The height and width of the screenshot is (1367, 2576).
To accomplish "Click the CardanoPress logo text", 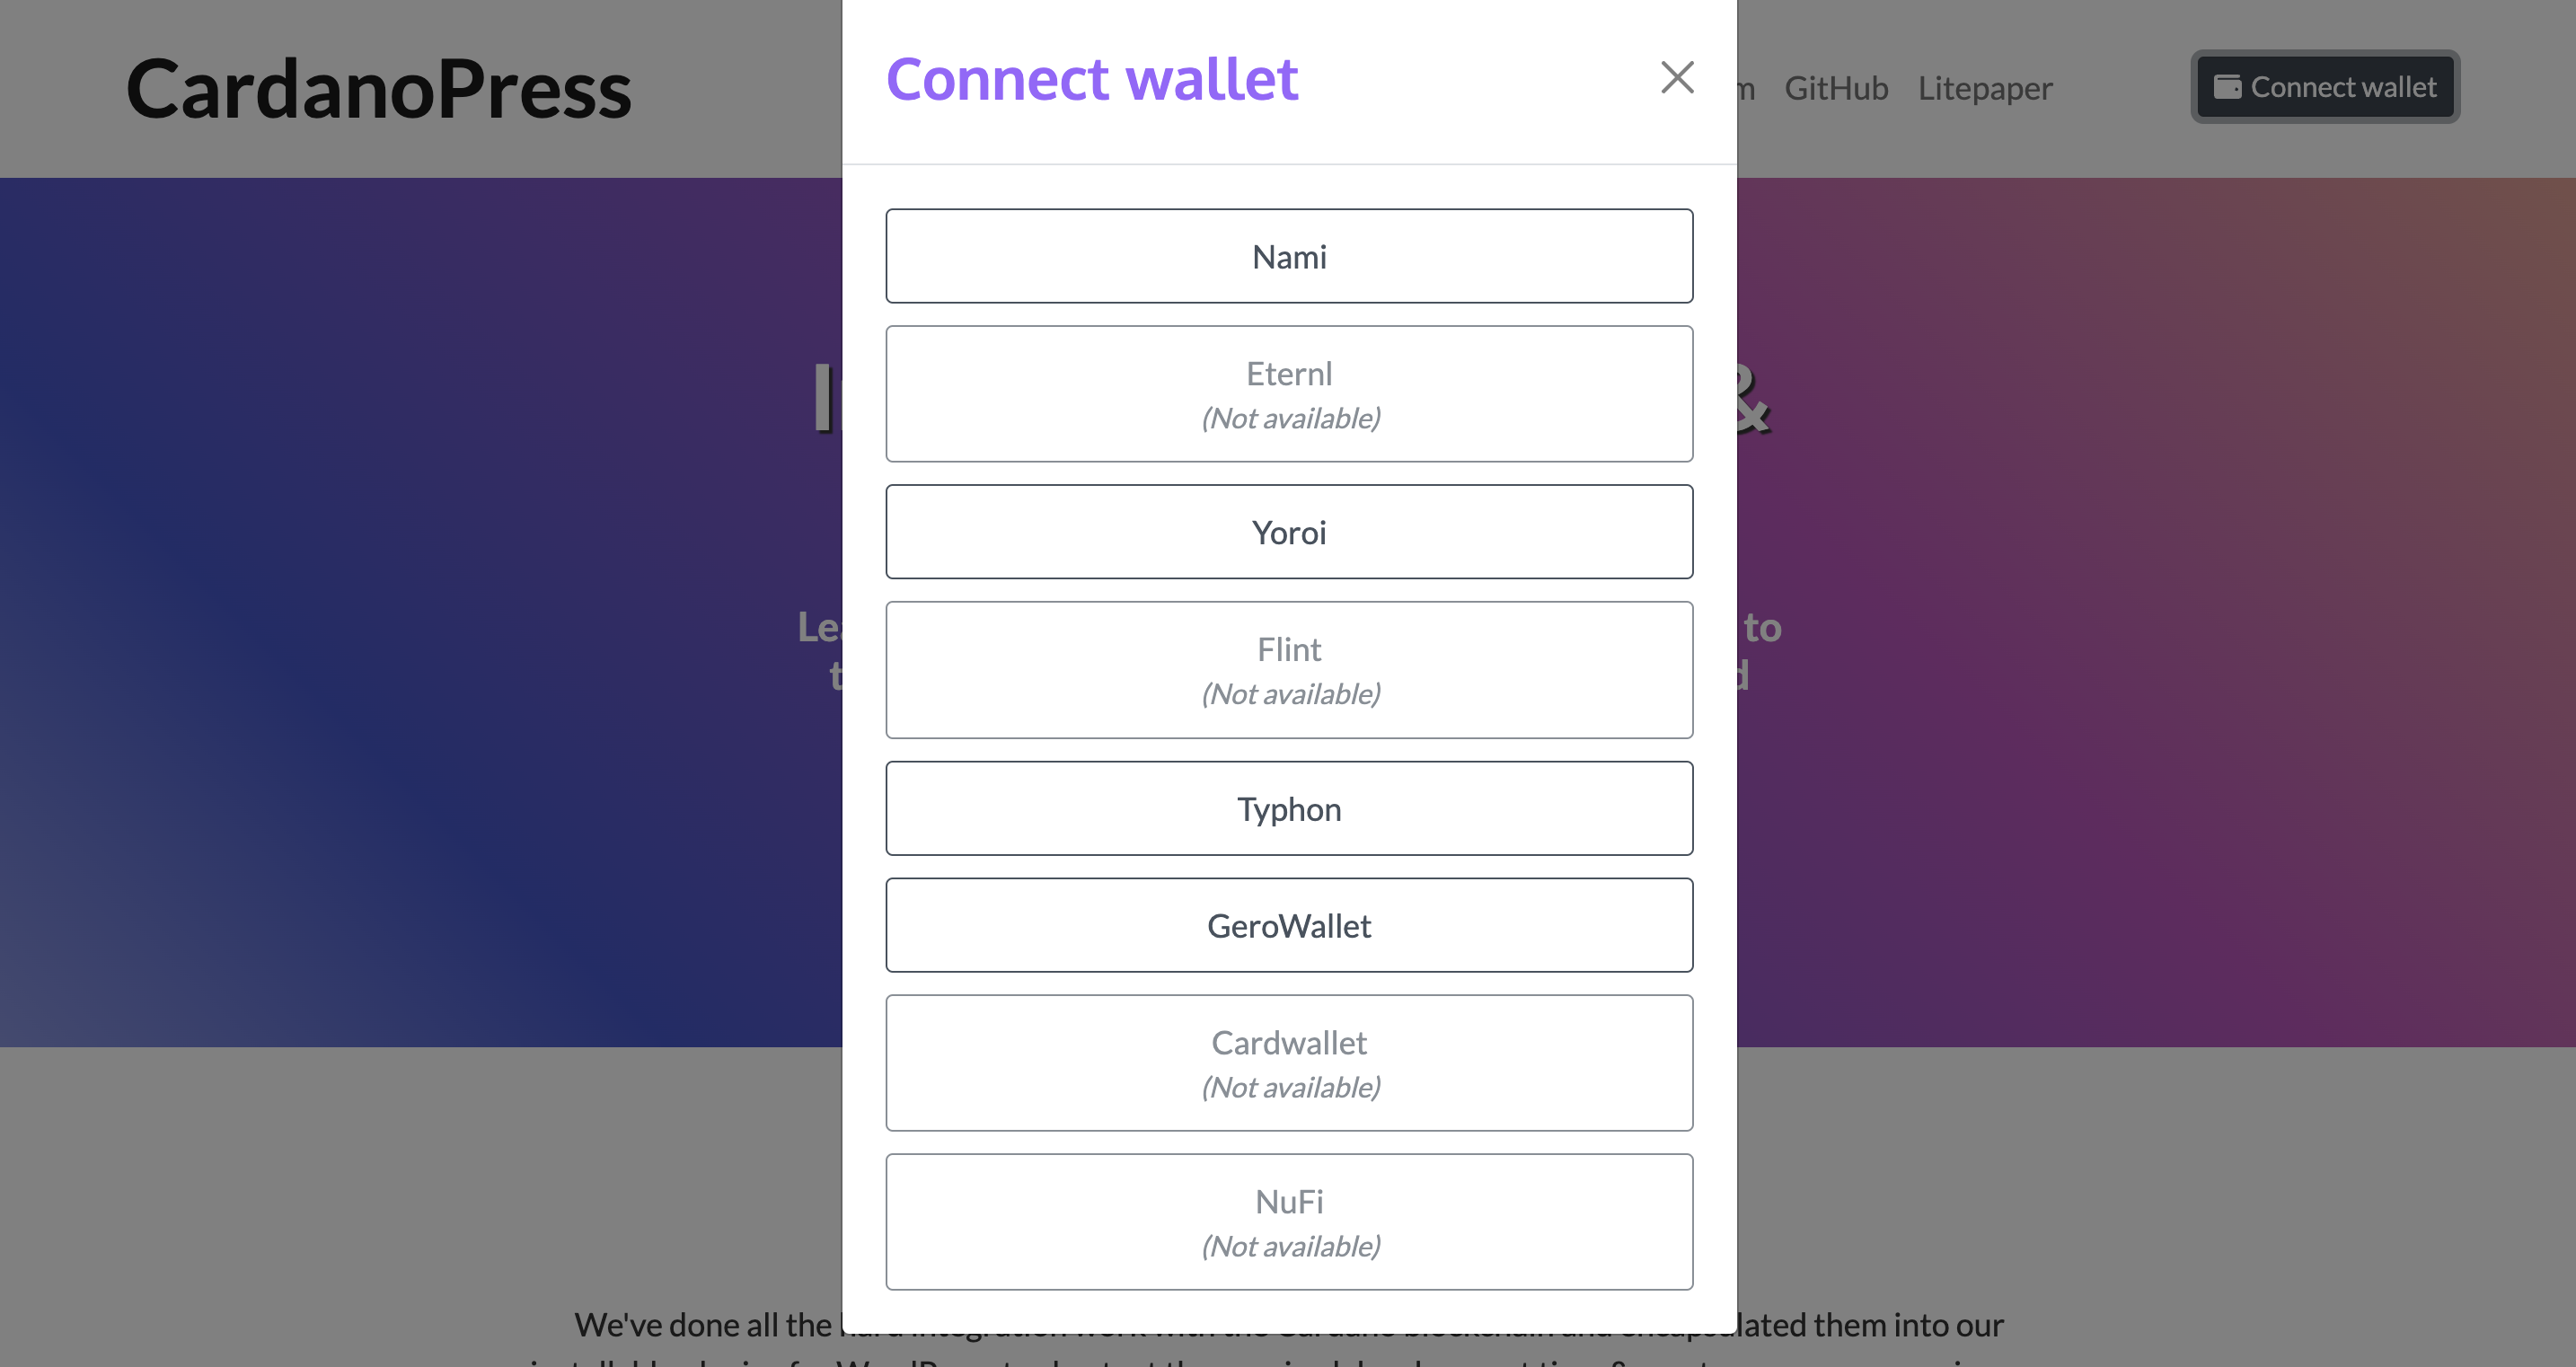I will click(x=376, y=87).
